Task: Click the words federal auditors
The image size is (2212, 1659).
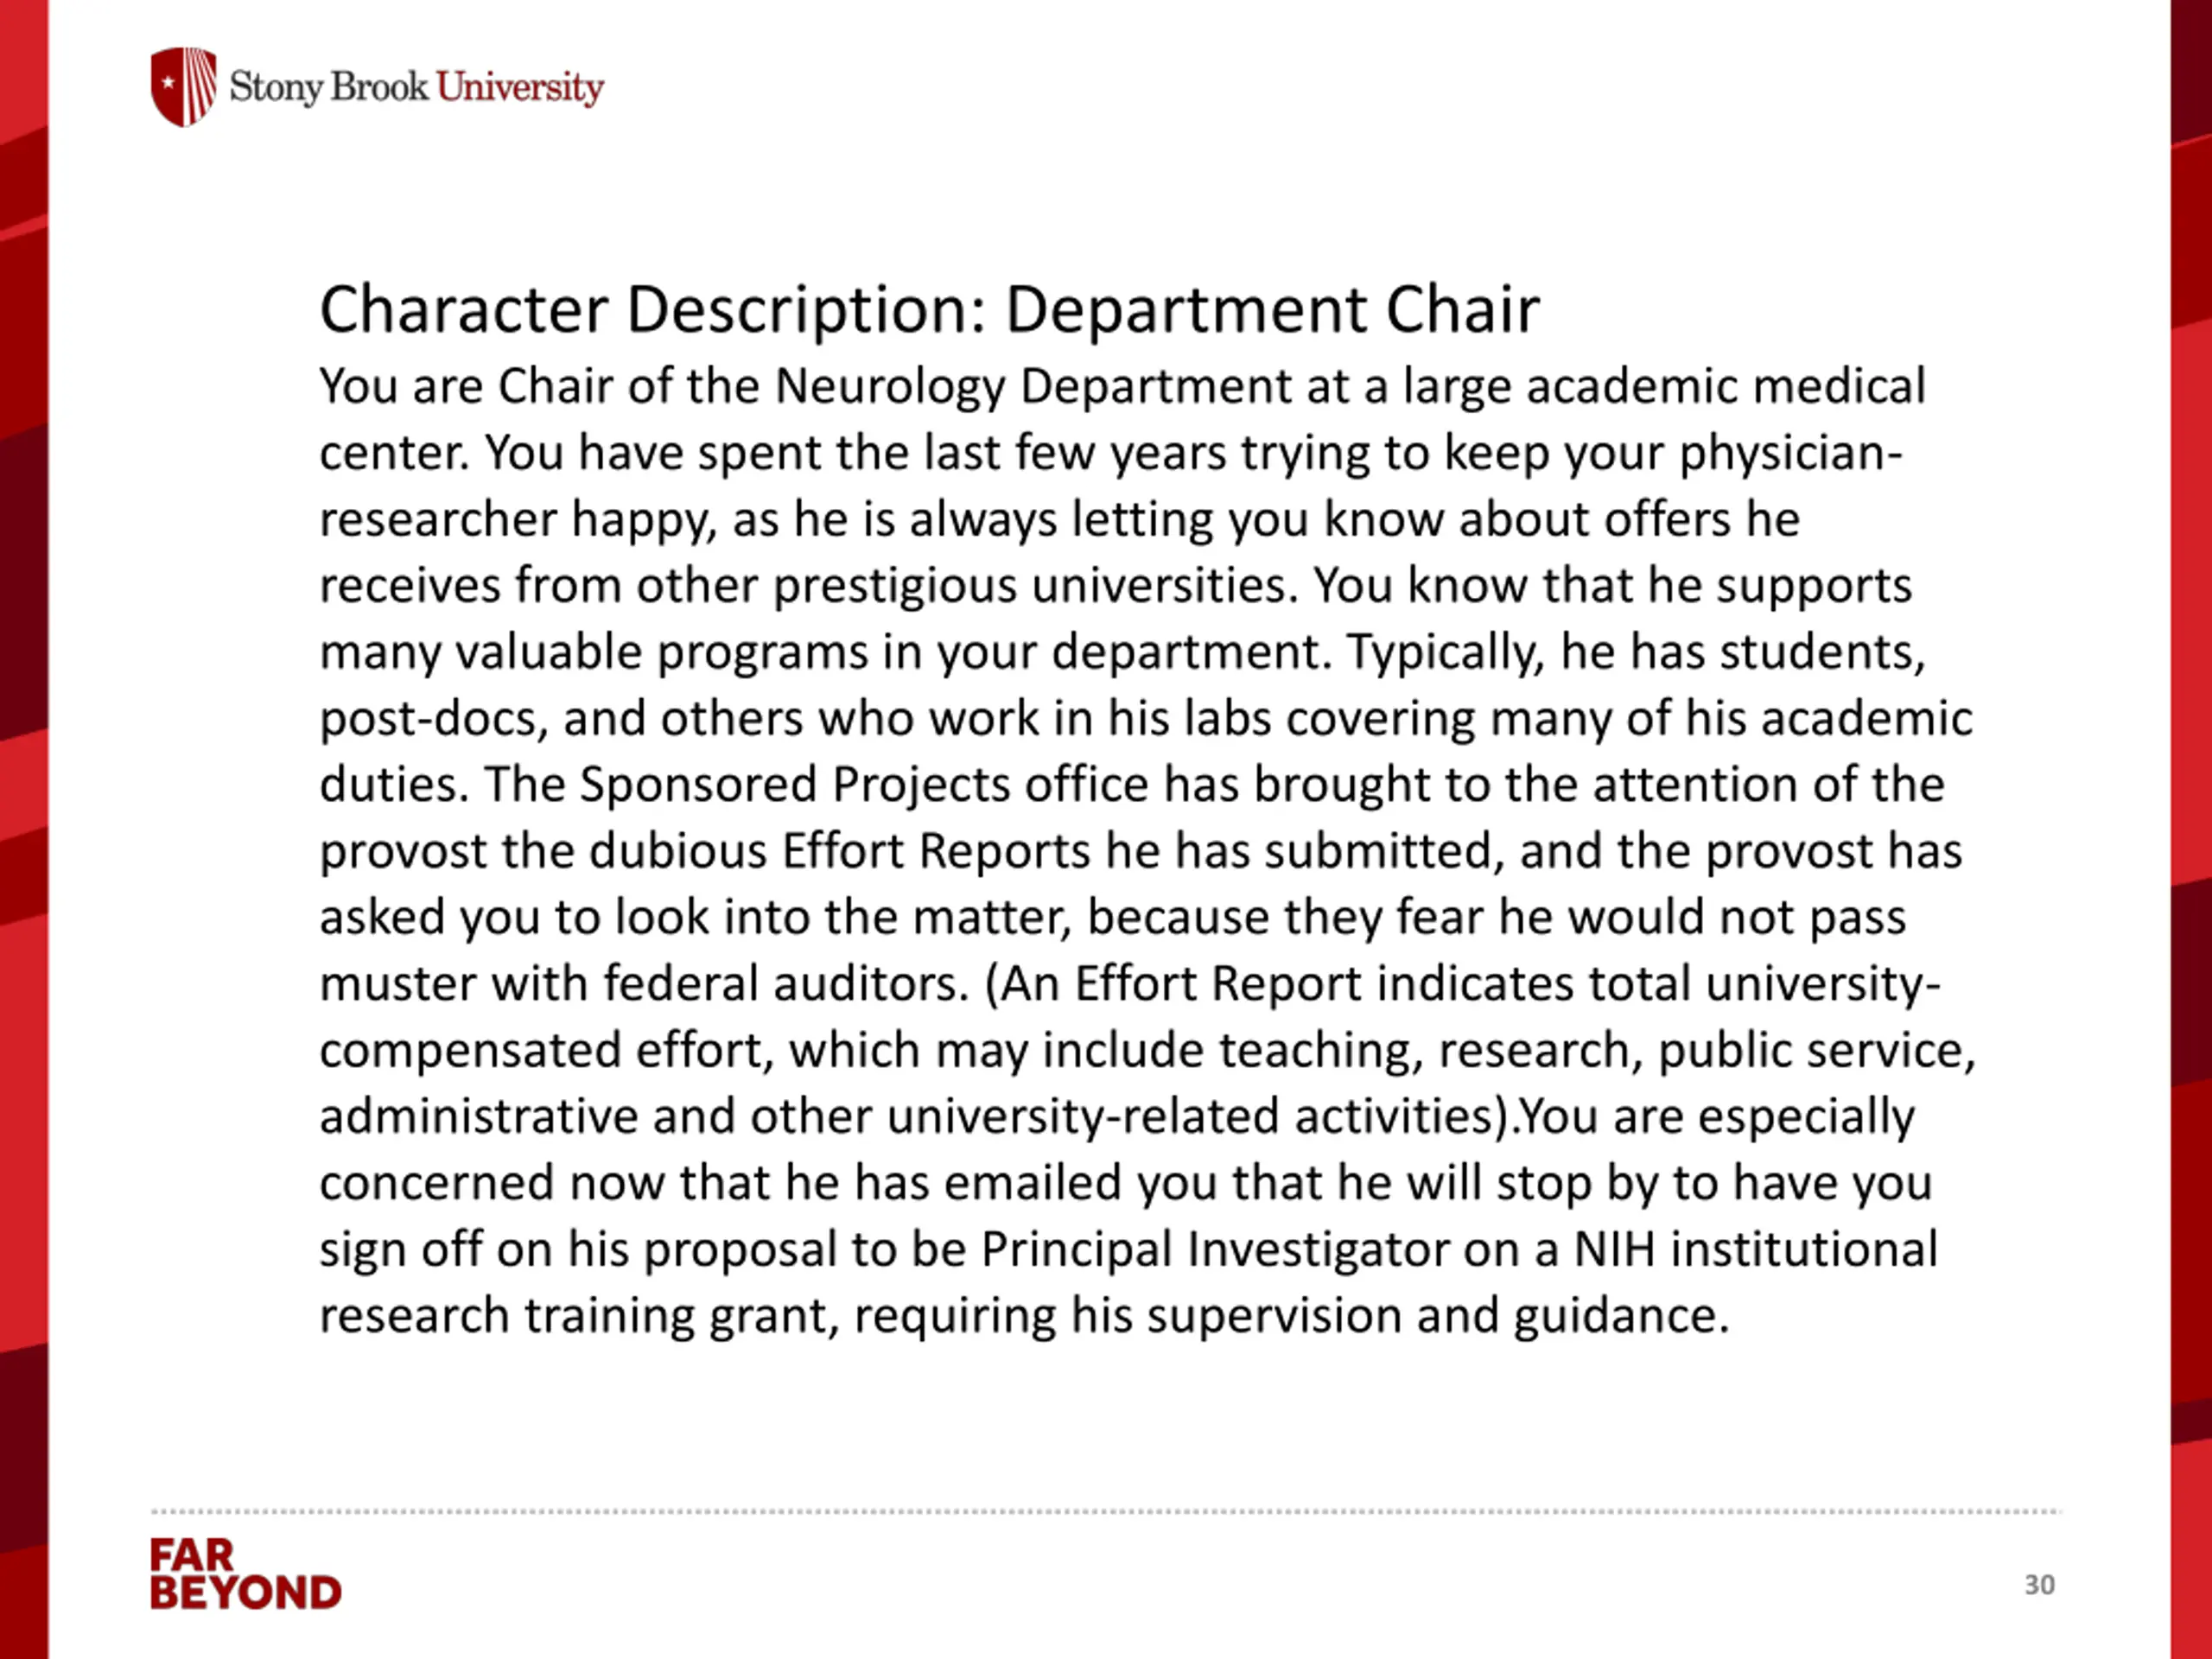Action: (786, 983)
